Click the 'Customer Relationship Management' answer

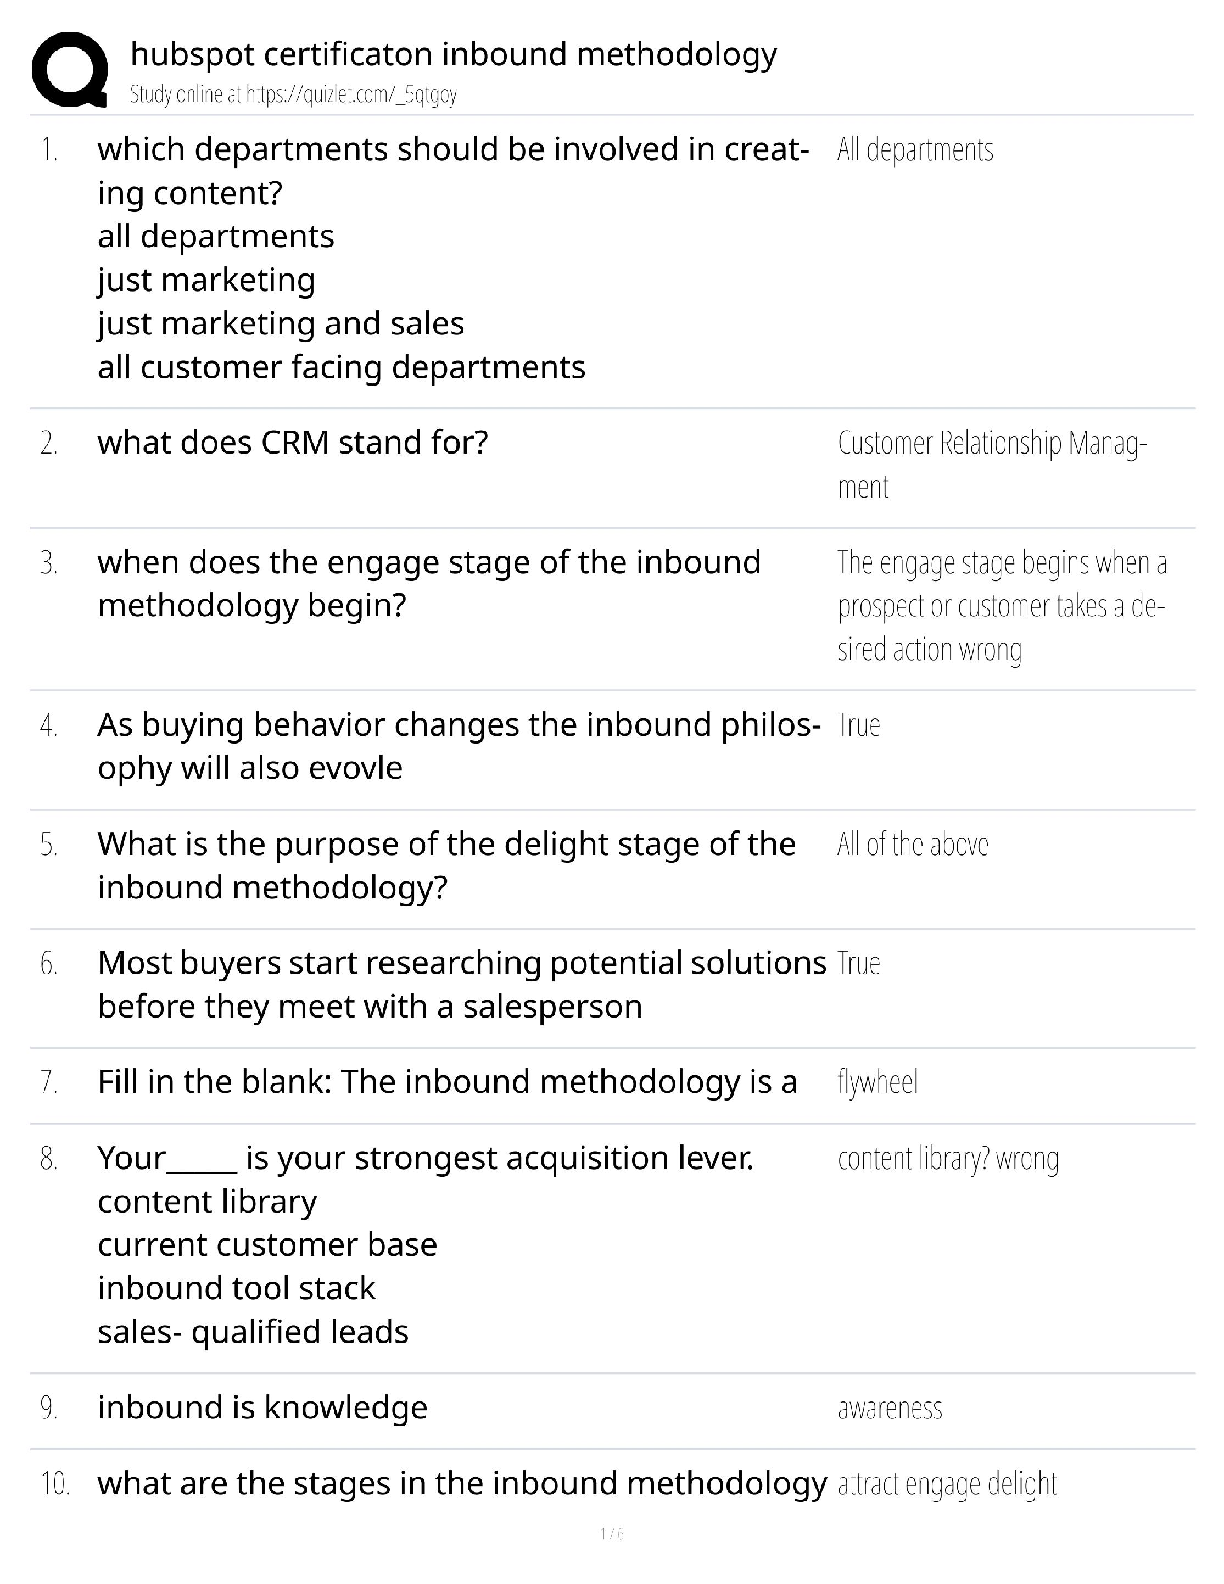point(991,464)
